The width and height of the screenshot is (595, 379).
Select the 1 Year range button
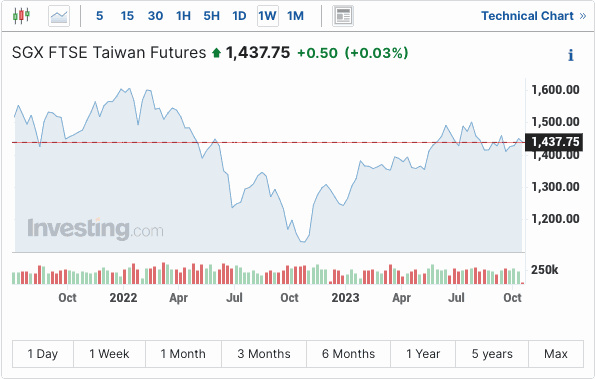pos(423,354)
